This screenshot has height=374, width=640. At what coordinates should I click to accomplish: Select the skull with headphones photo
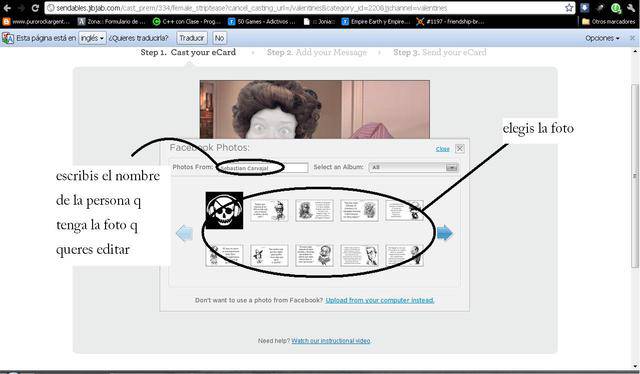(x=224, y=210)
